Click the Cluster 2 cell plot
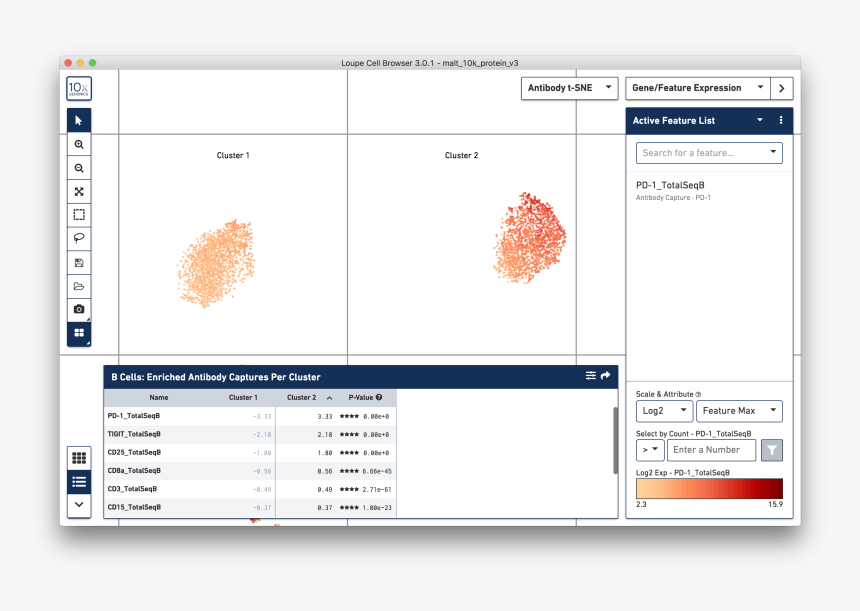 pyautogui.click(x=529, y=237)
